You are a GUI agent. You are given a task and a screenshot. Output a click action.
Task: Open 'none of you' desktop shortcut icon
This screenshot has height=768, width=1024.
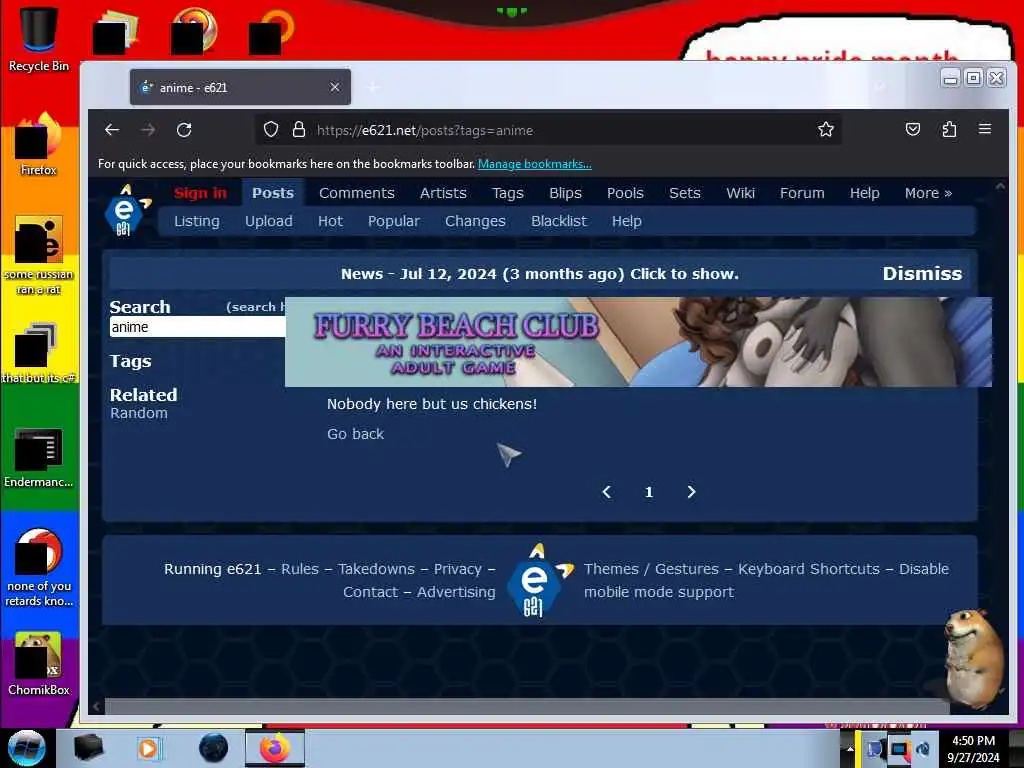click(38, 567)
